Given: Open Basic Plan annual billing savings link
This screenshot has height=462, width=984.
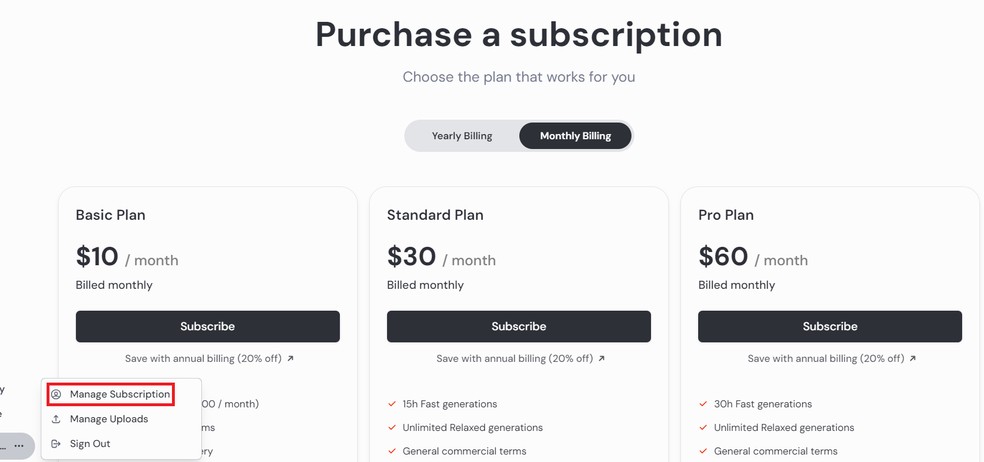Looking at the screenshot, I should click(209, 358).
